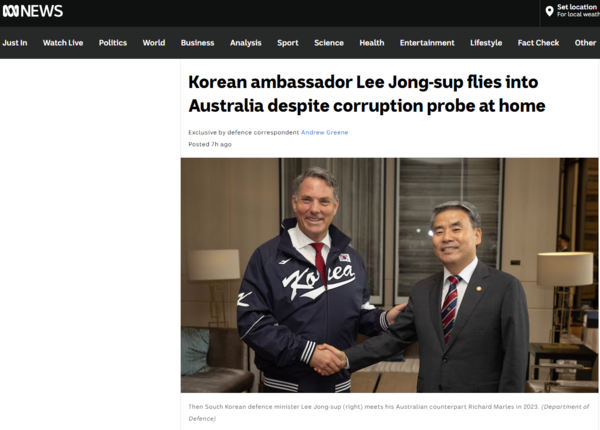Navigate to the Business section
This screenshot has width=600, height=430.
(x=197, y=43)
